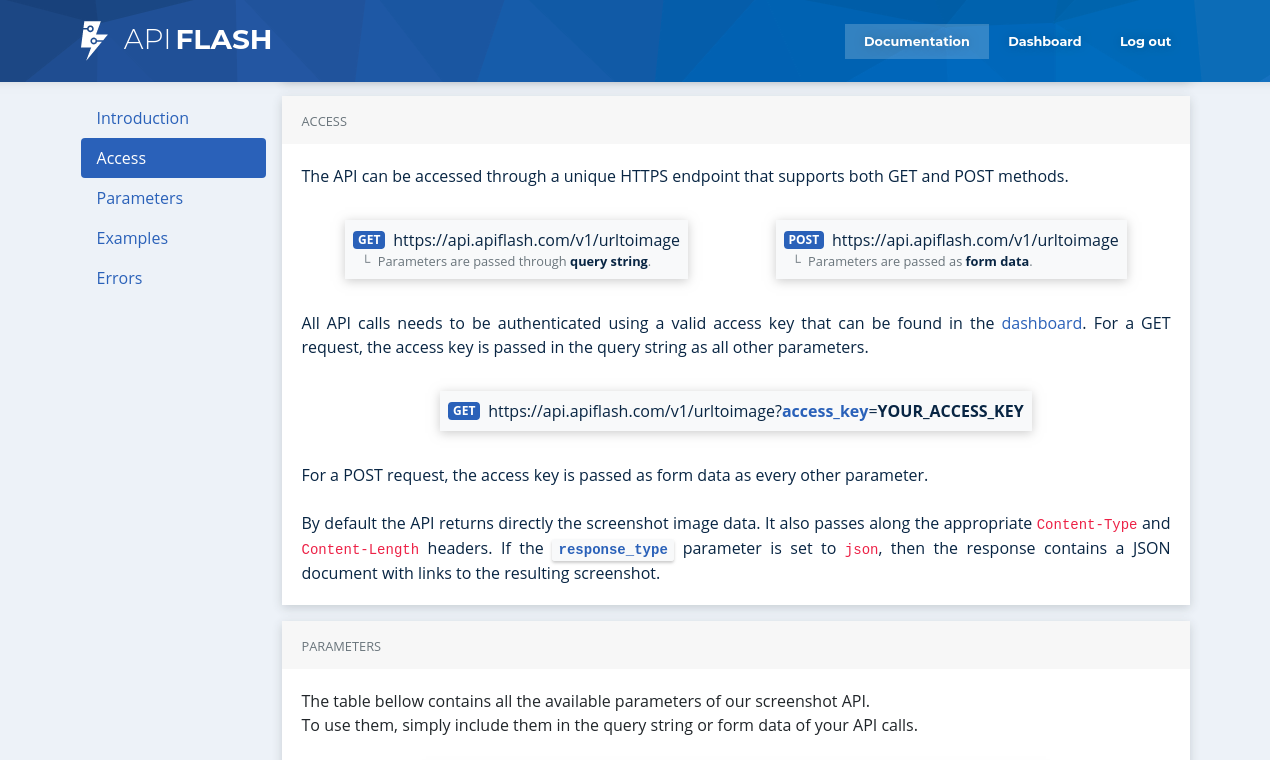1270x760 pixels.
Task: Open Errors in the sidebar
Action: 173,278
